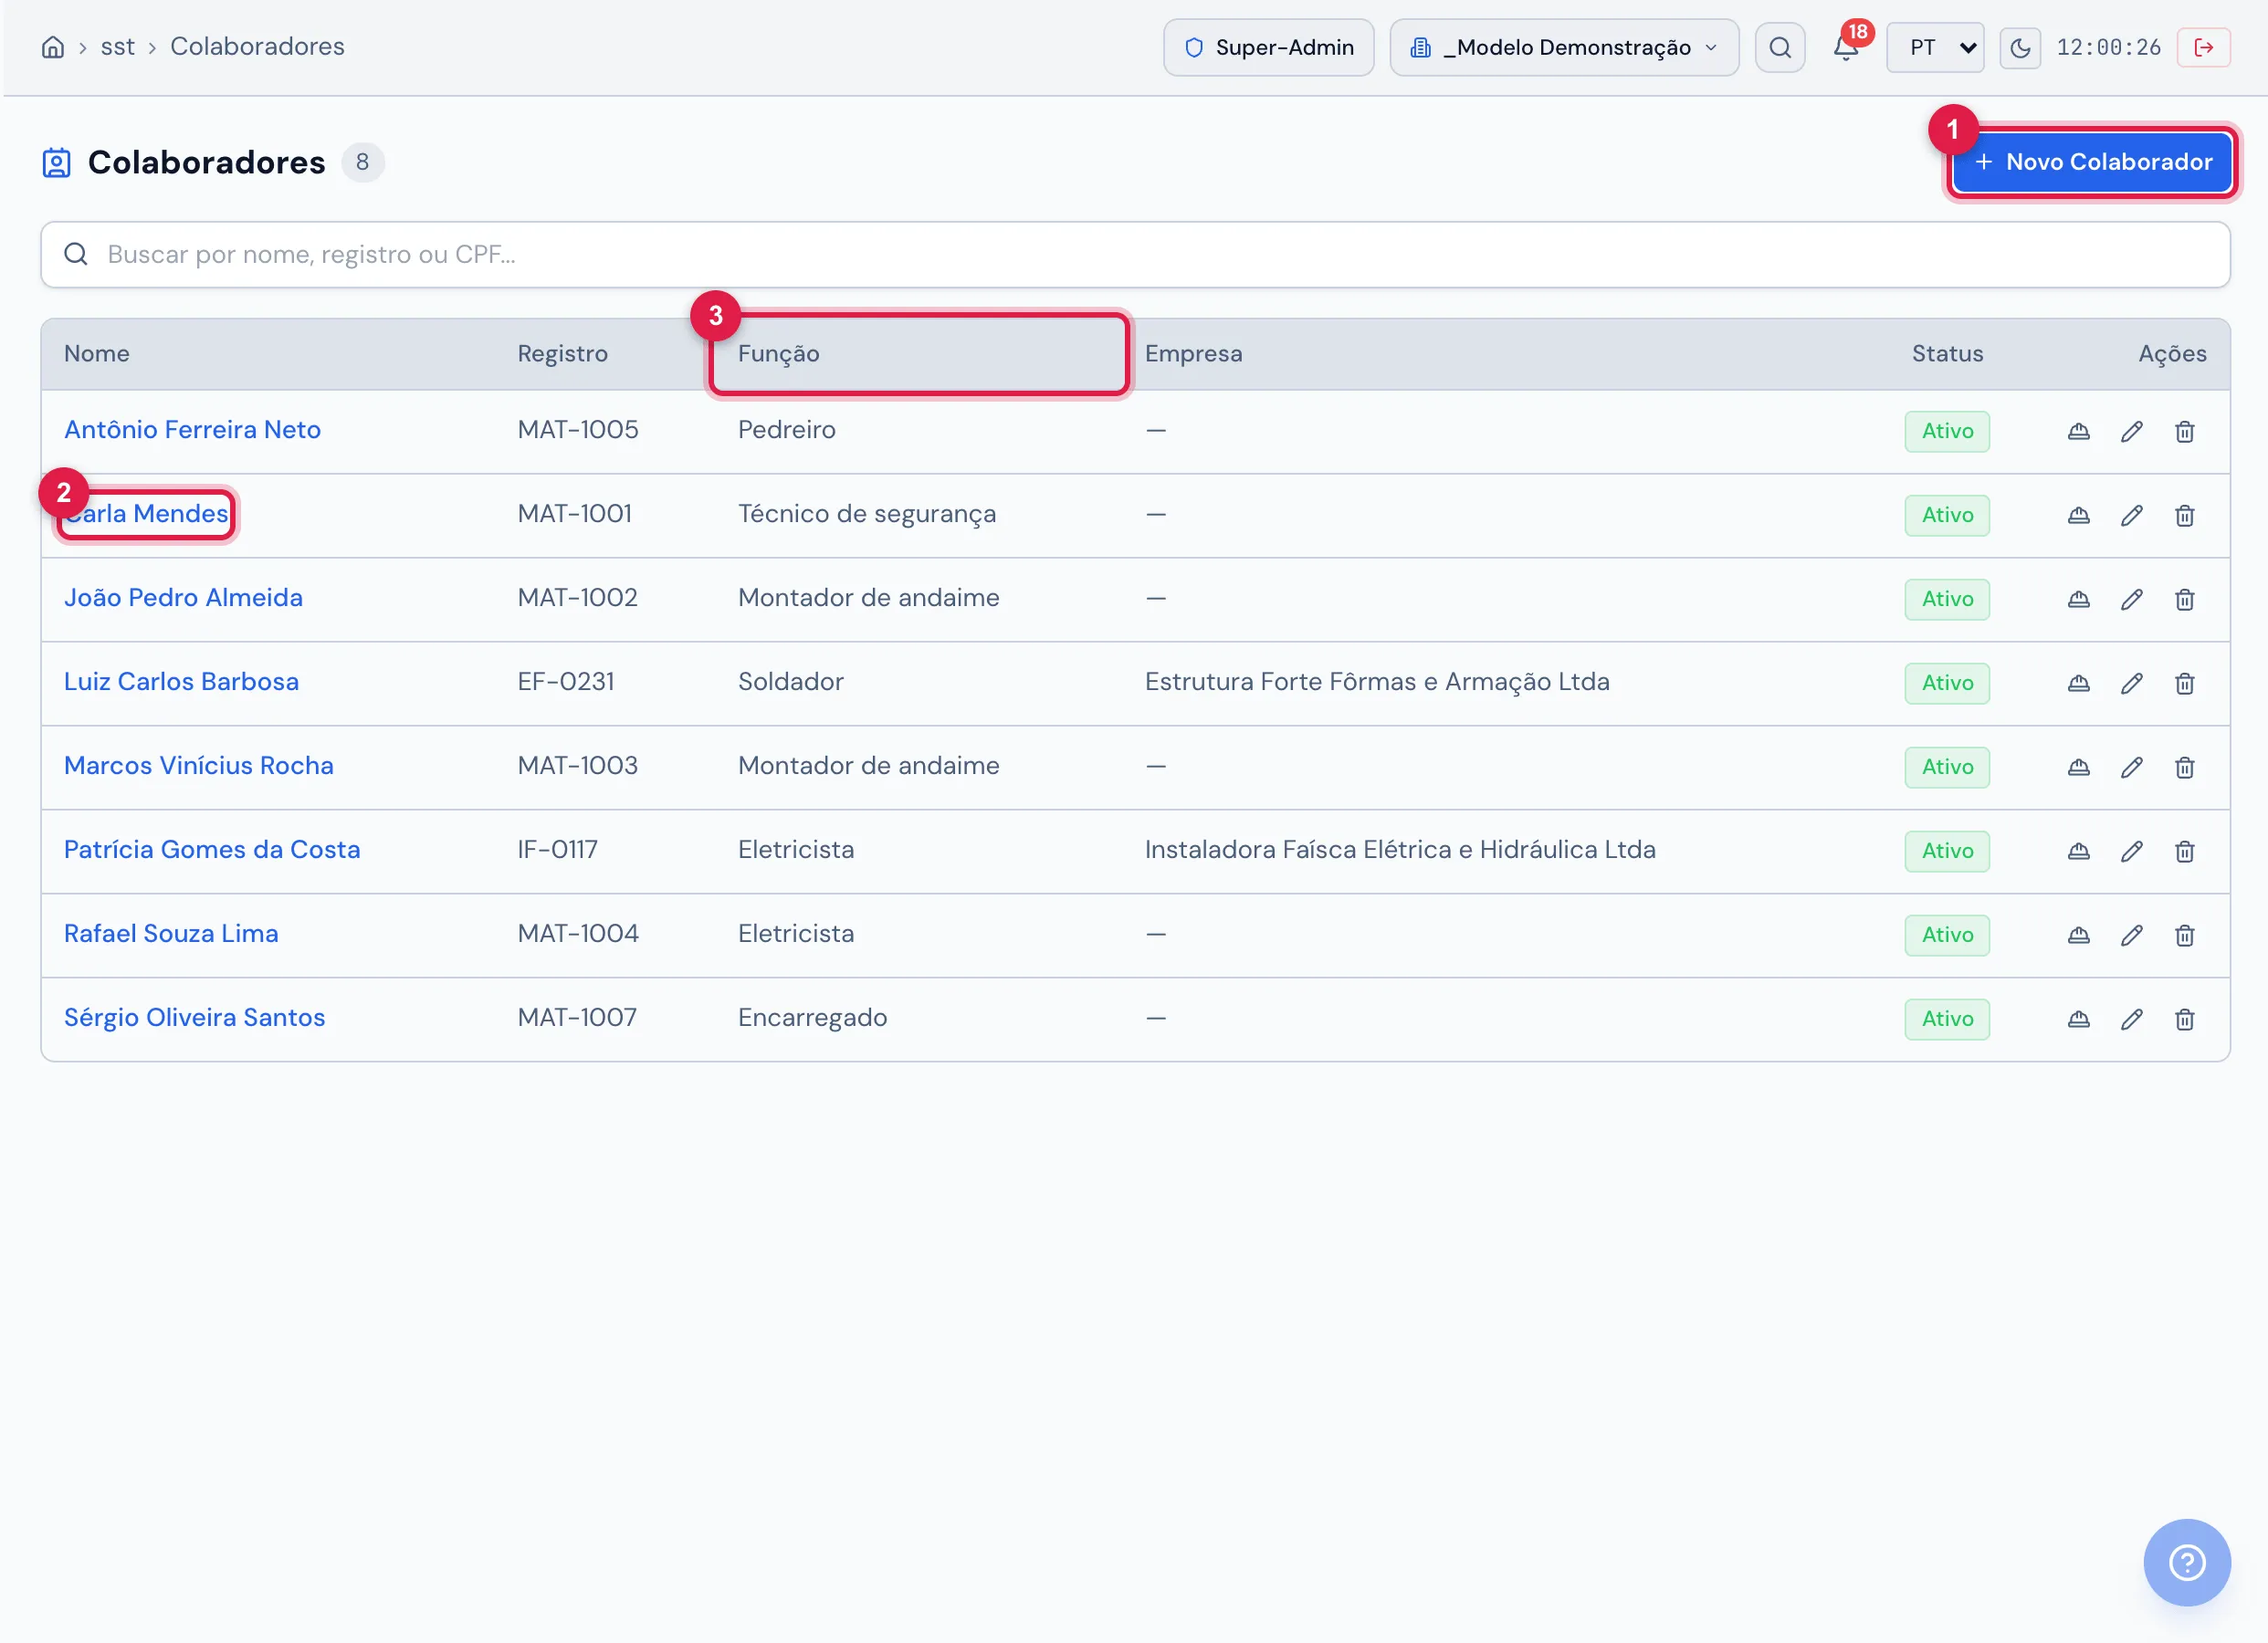The image size is (2268, 1643).
Task: Open the sst breadcrumb link
Action: coord(117,47)
